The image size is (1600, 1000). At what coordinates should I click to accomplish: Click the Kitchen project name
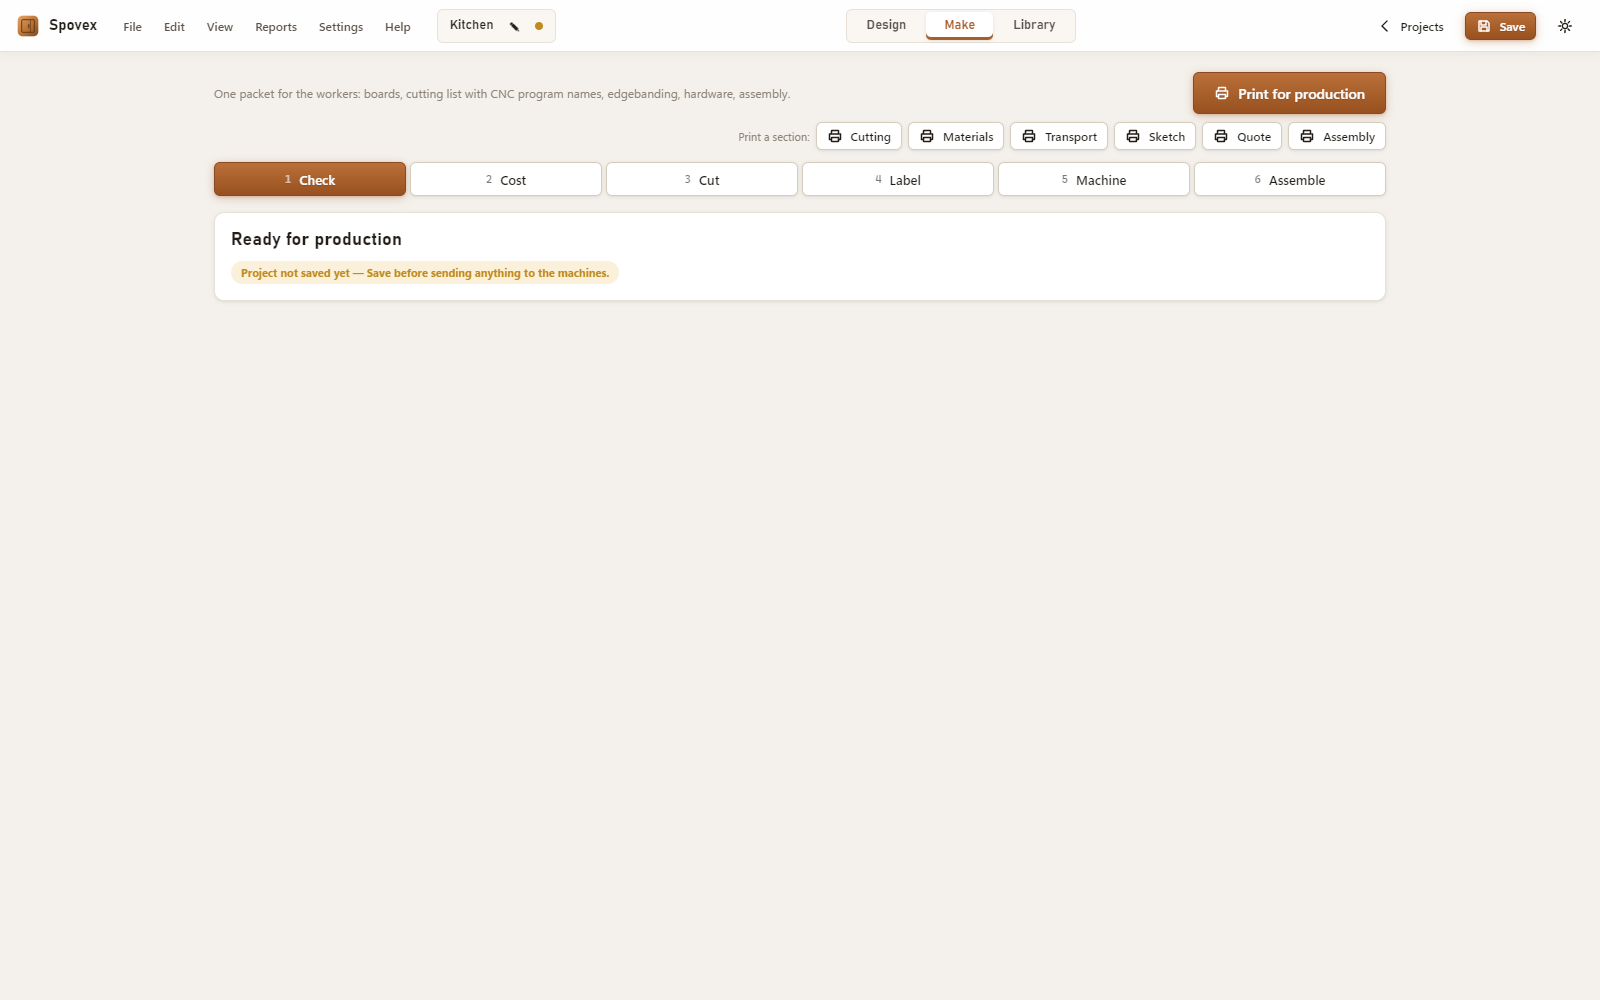coord(471,25)
